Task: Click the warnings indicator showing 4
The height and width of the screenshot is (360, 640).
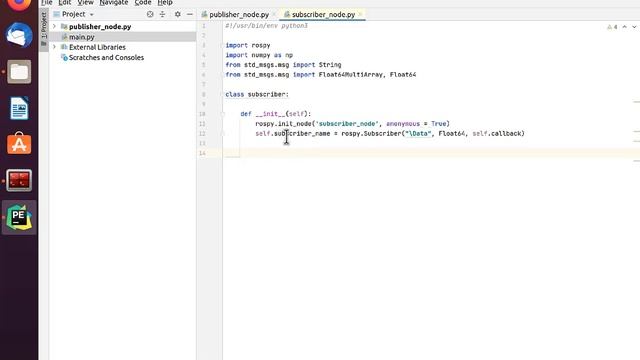Action: [612, 27]
